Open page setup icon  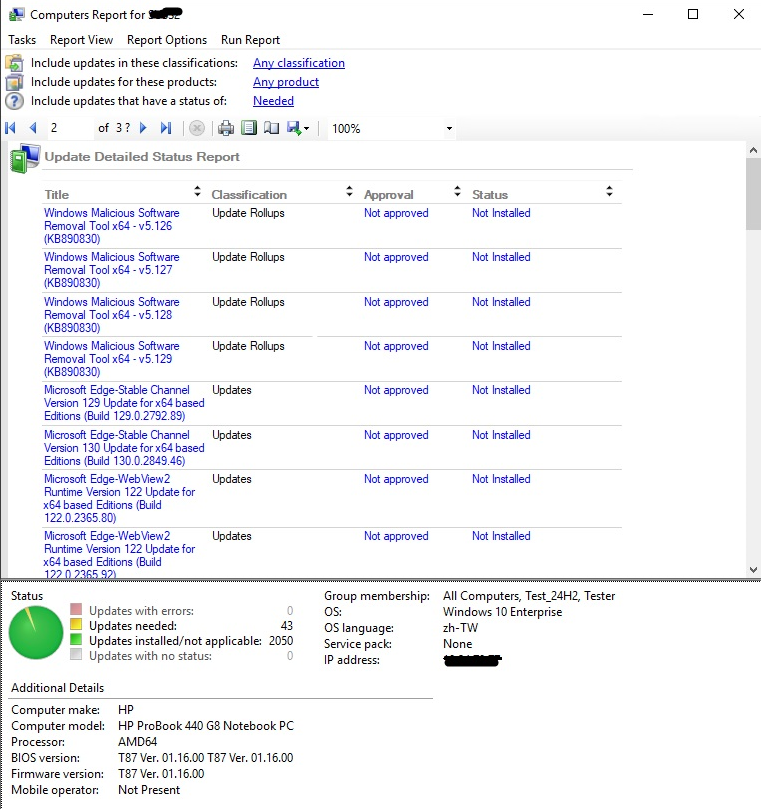coord(271,128)
